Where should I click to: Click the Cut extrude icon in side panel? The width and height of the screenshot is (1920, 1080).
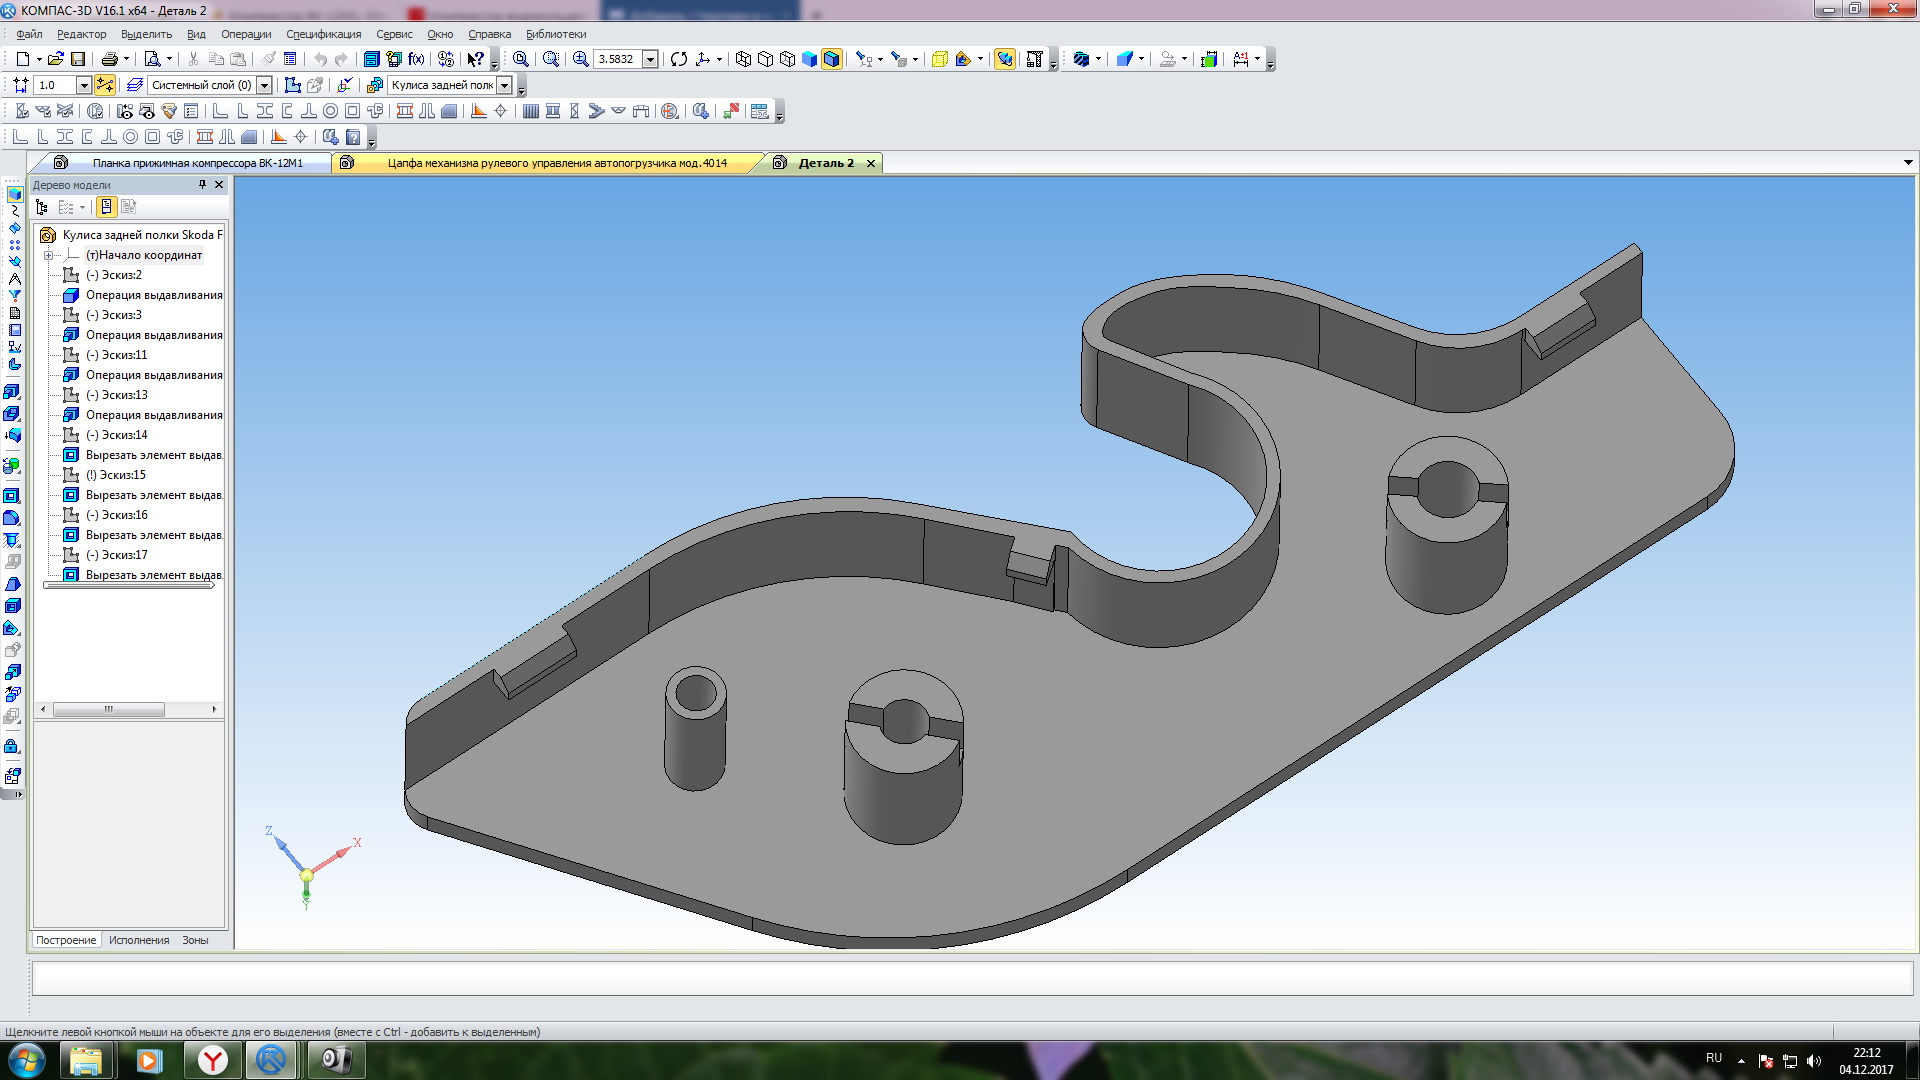[x=12, y=496]
